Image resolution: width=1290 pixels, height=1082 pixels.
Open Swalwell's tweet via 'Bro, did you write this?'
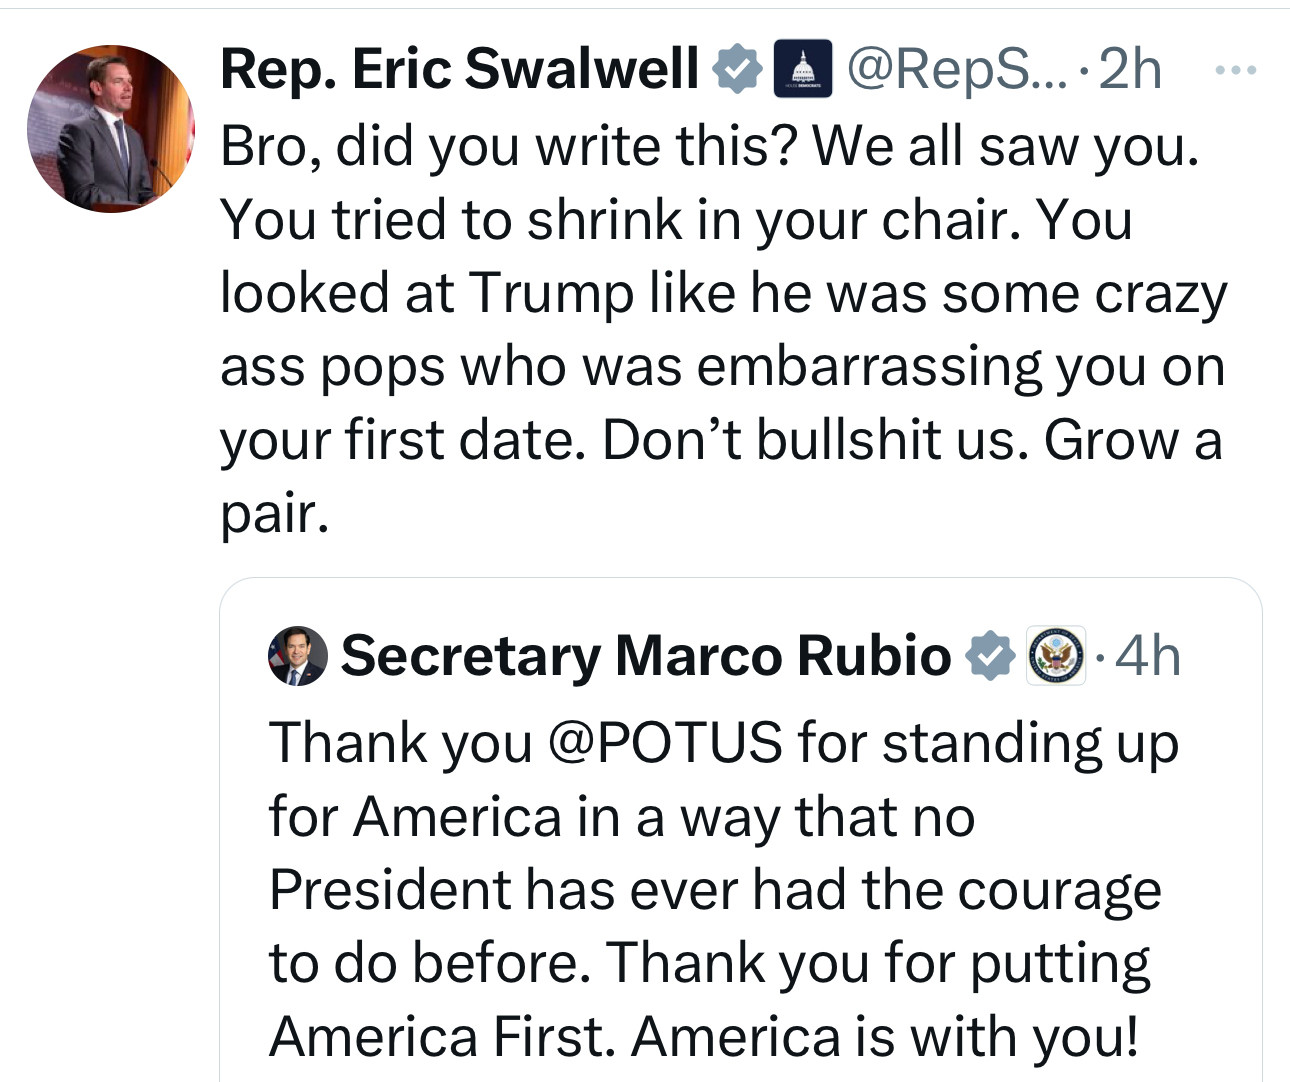(x=508, y=146)
